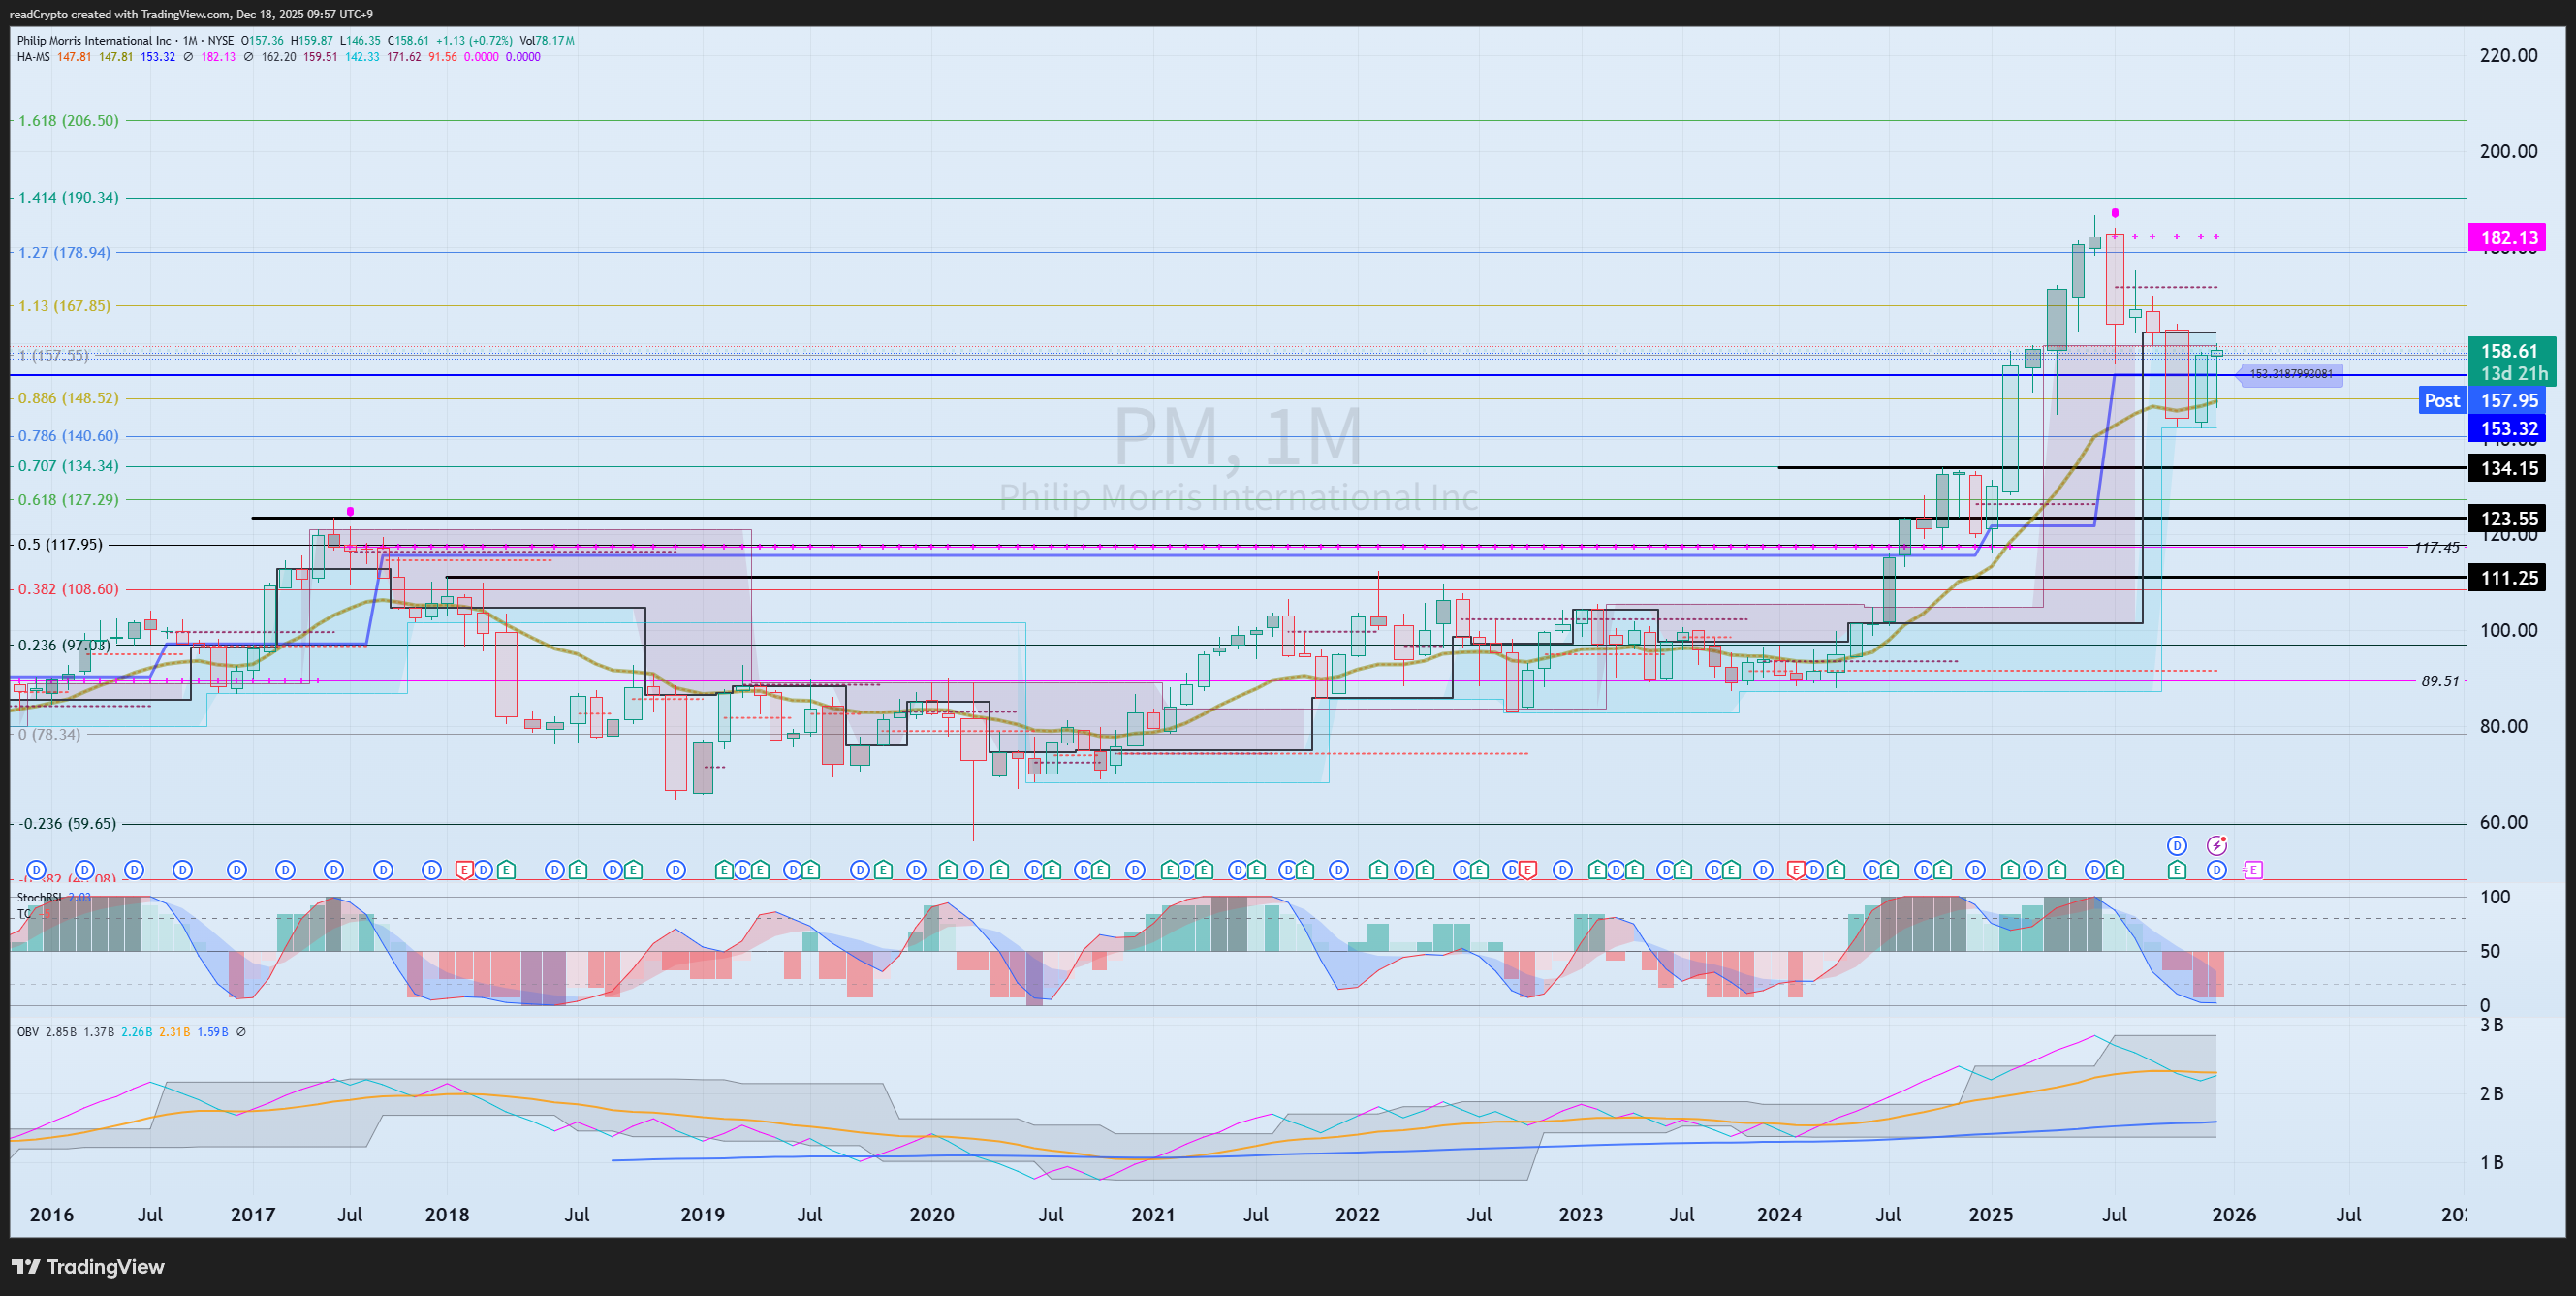Click the red earnings marker near 2018
This screenshot has height=1296, width=2576.
[464, 870]
